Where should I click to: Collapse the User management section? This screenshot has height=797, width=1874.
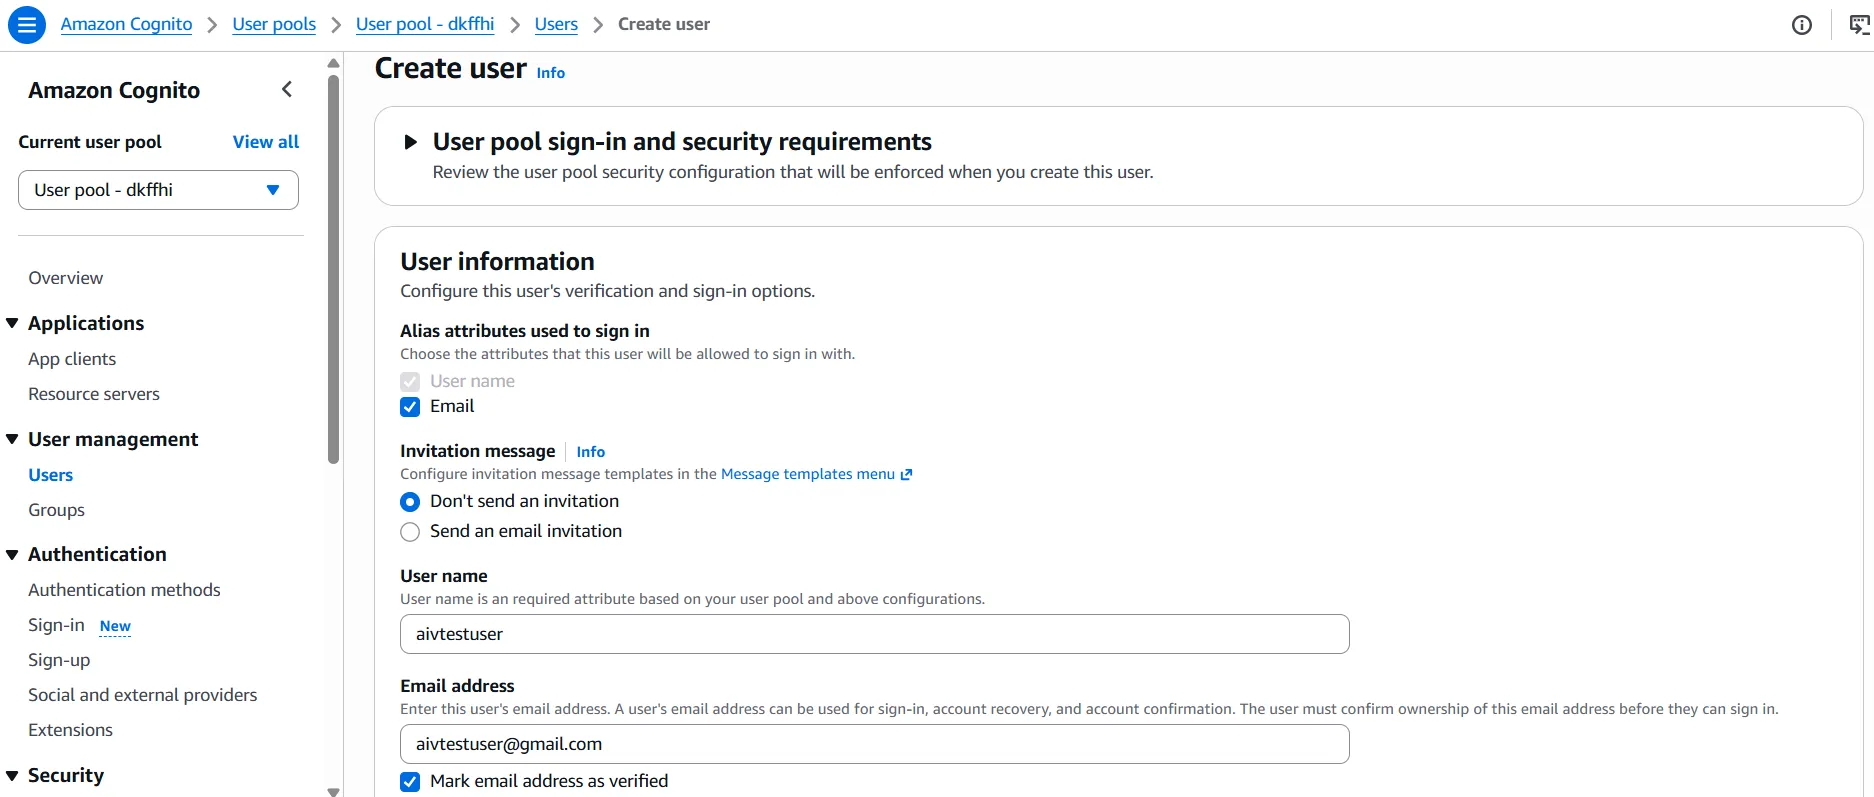click(12, 439)
